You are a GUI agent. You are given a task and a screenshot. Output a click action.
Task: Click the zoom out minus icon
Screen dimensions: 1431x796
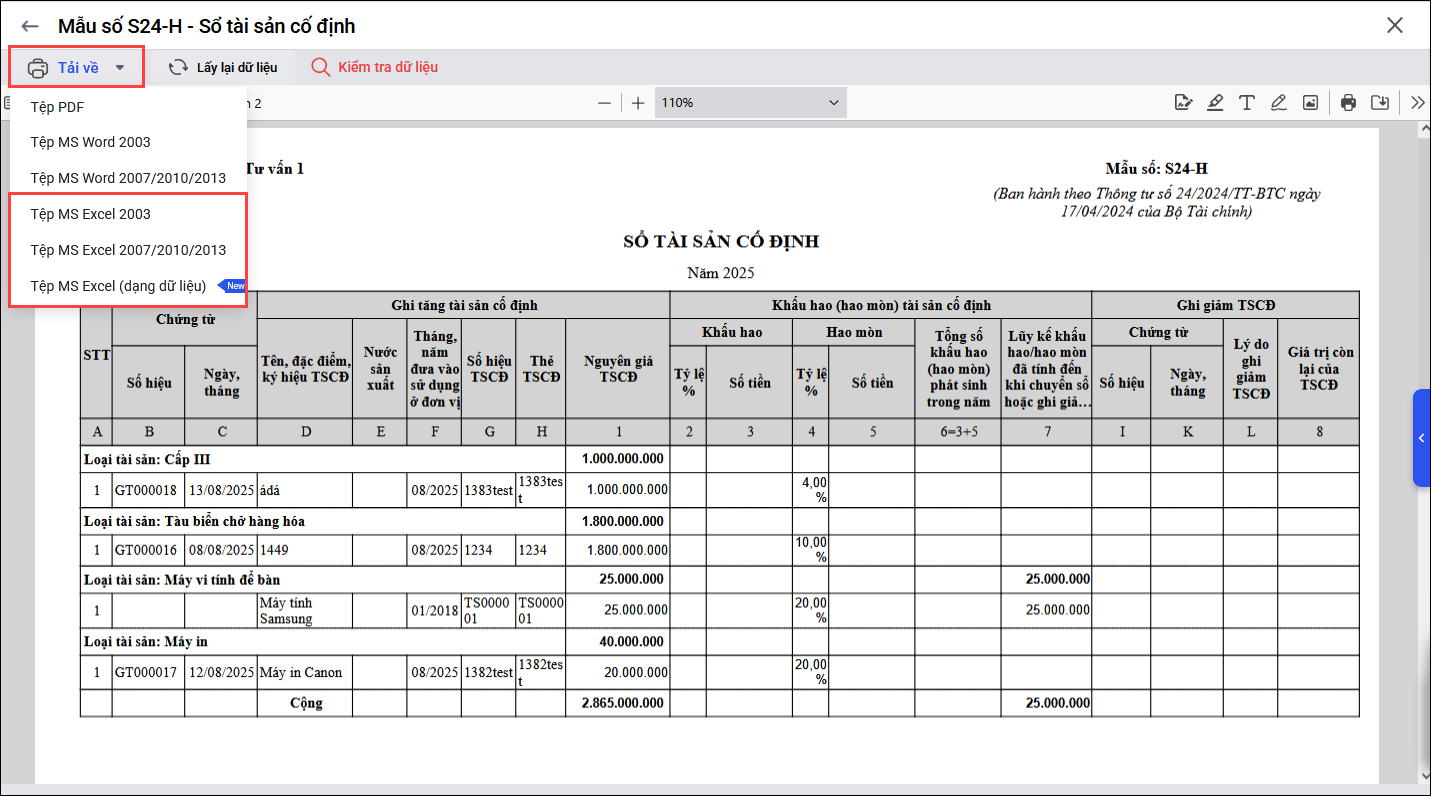click(604, 103)
